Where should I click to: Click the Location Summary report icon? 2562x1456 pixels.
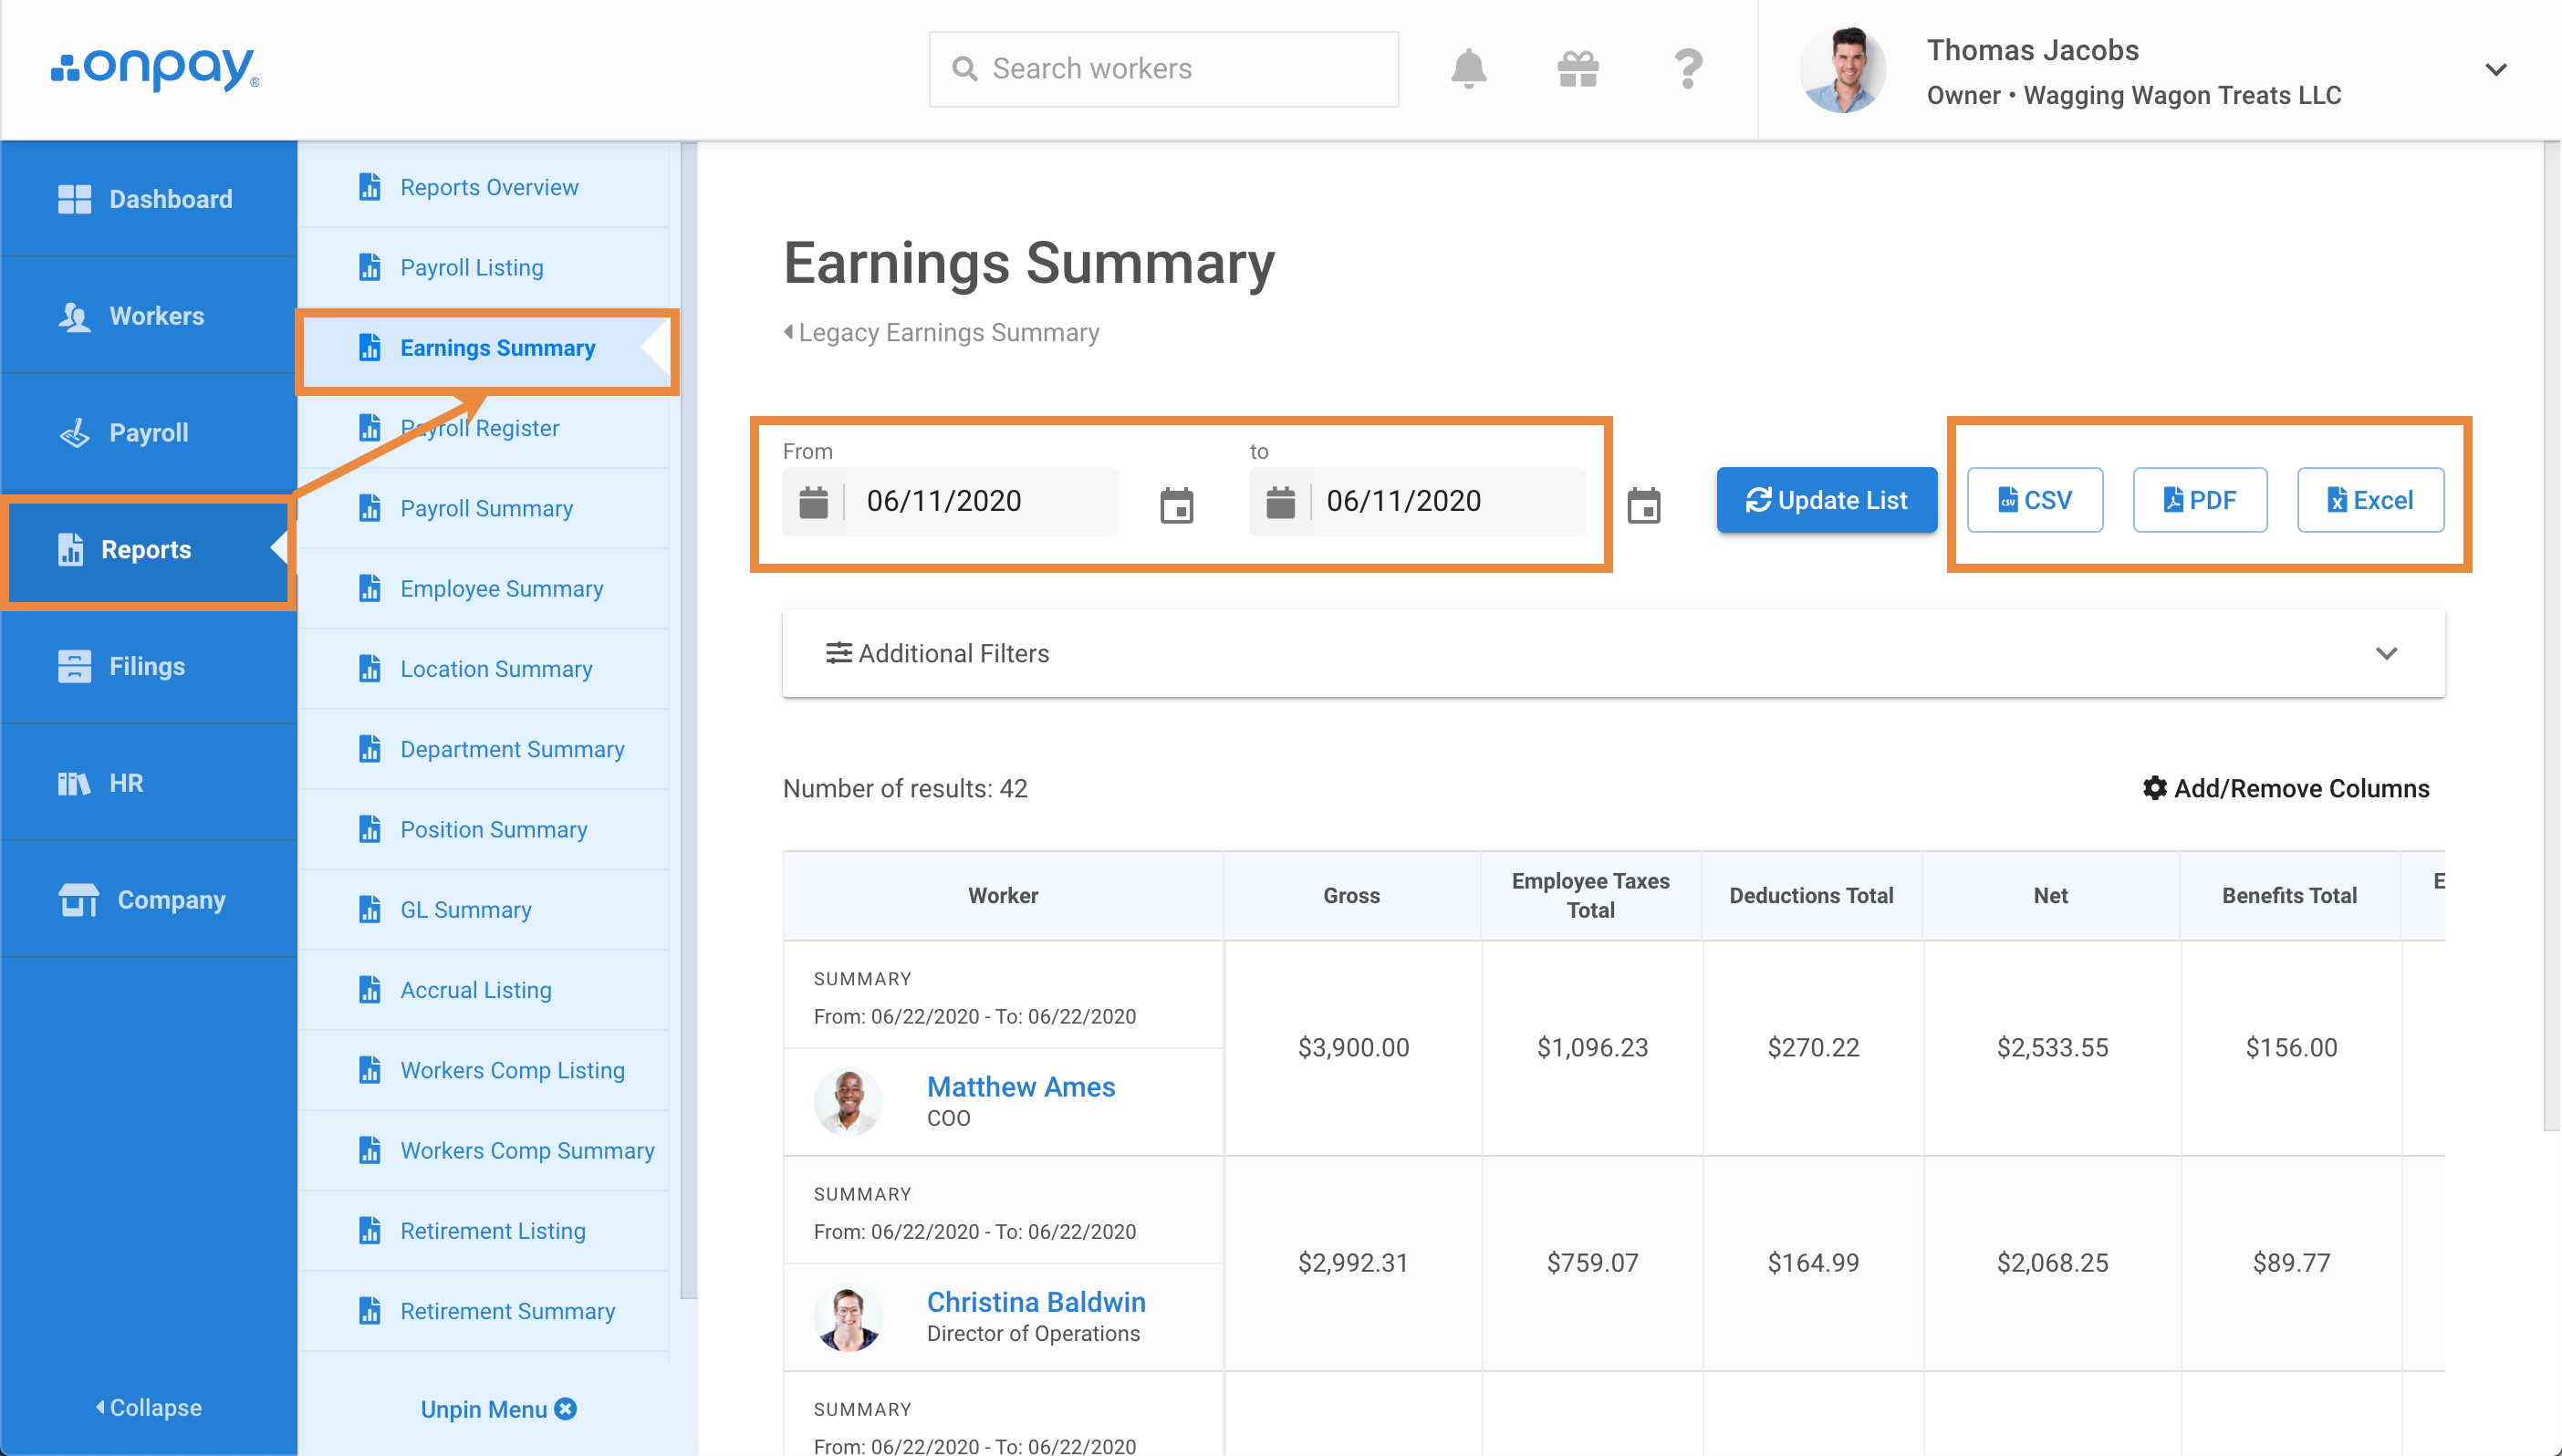pyautogui.click(x=370, y=669)
